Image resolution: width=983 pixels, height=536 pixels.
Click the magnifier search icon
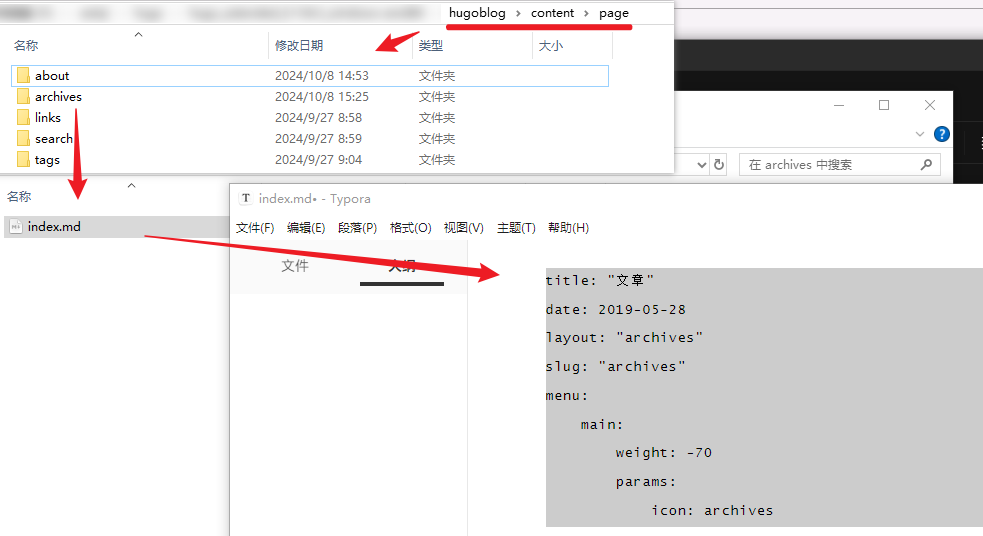926,165
